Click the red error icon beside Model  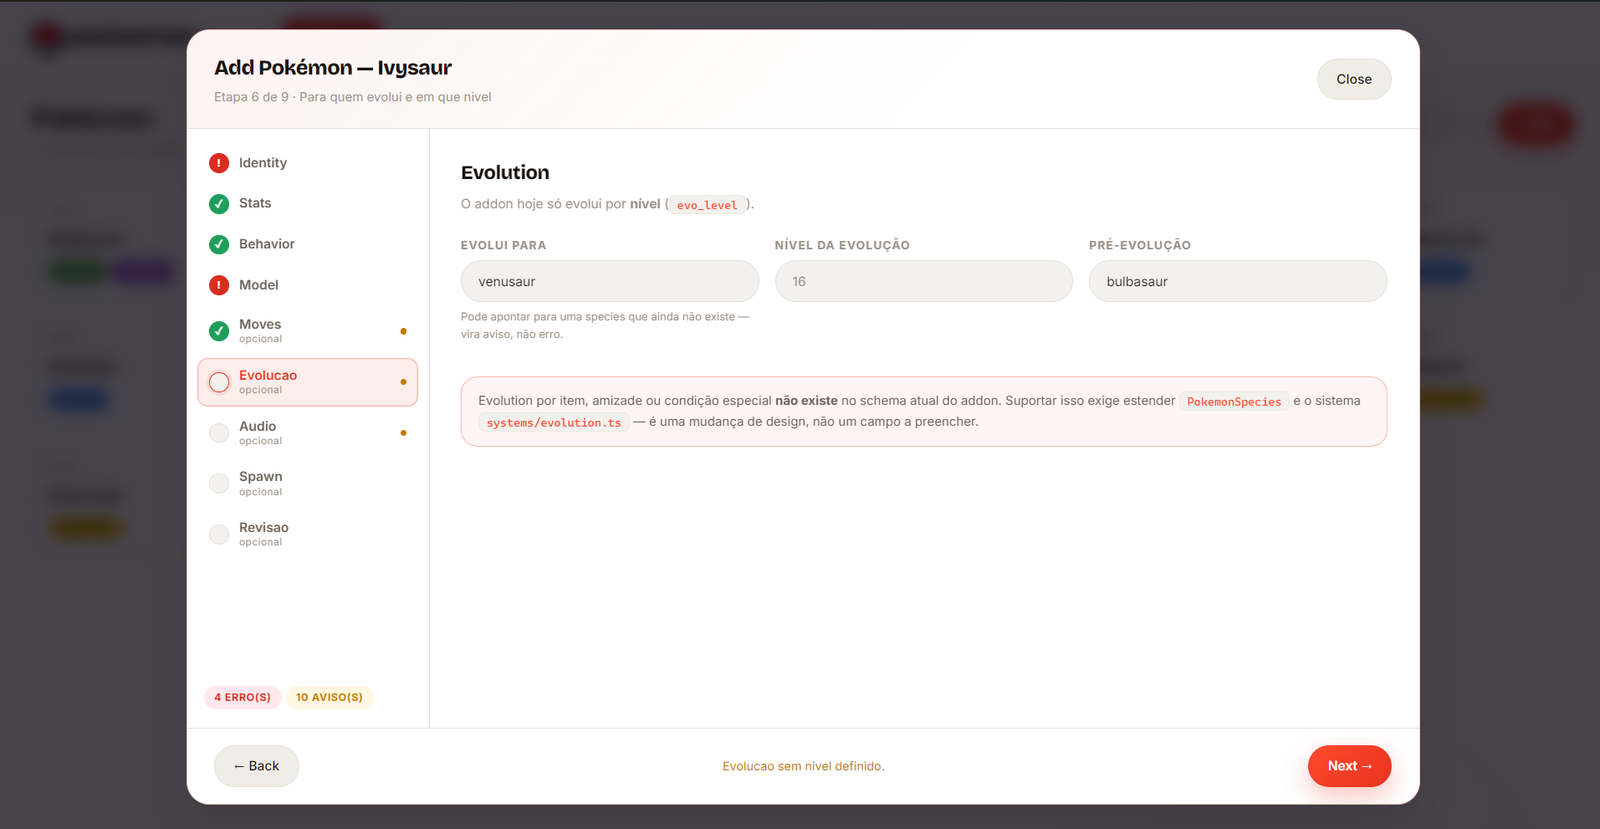coord(219,285)
